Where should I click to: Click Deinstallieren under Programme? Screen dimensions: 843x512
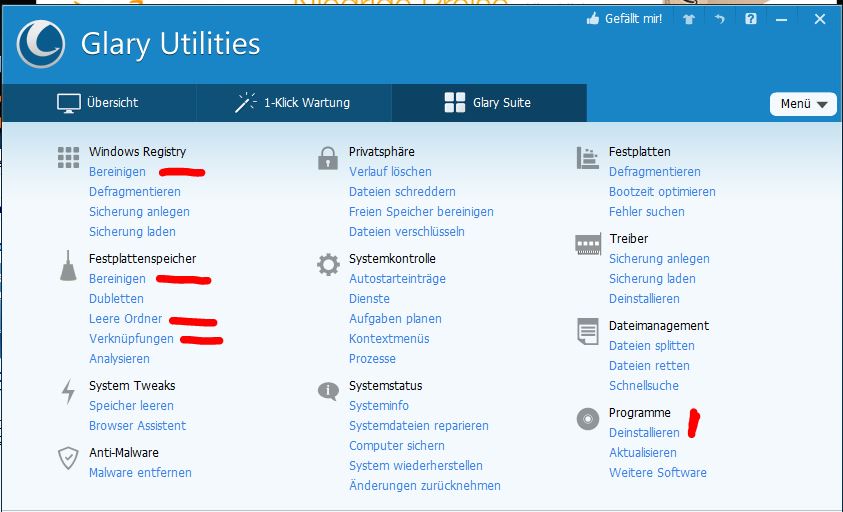(x=644, y=433)
